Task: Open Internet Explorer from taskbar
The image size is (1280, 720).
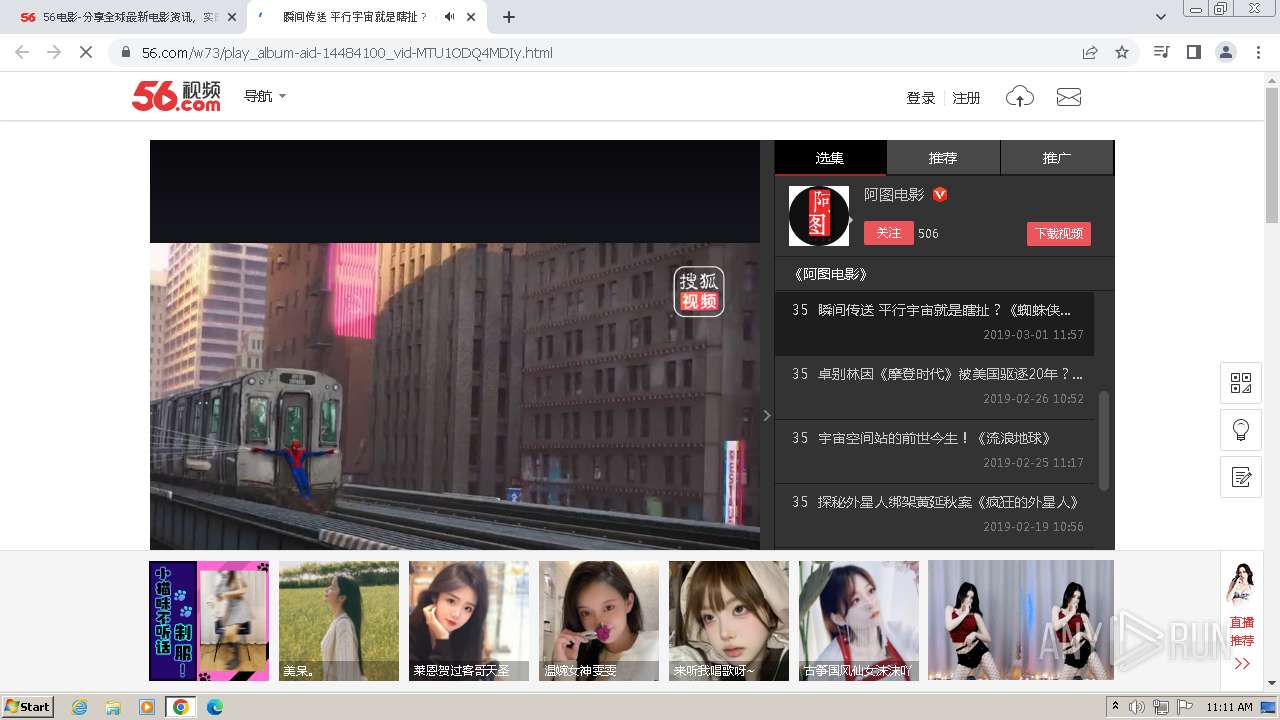Action: [x=79, y=707]
